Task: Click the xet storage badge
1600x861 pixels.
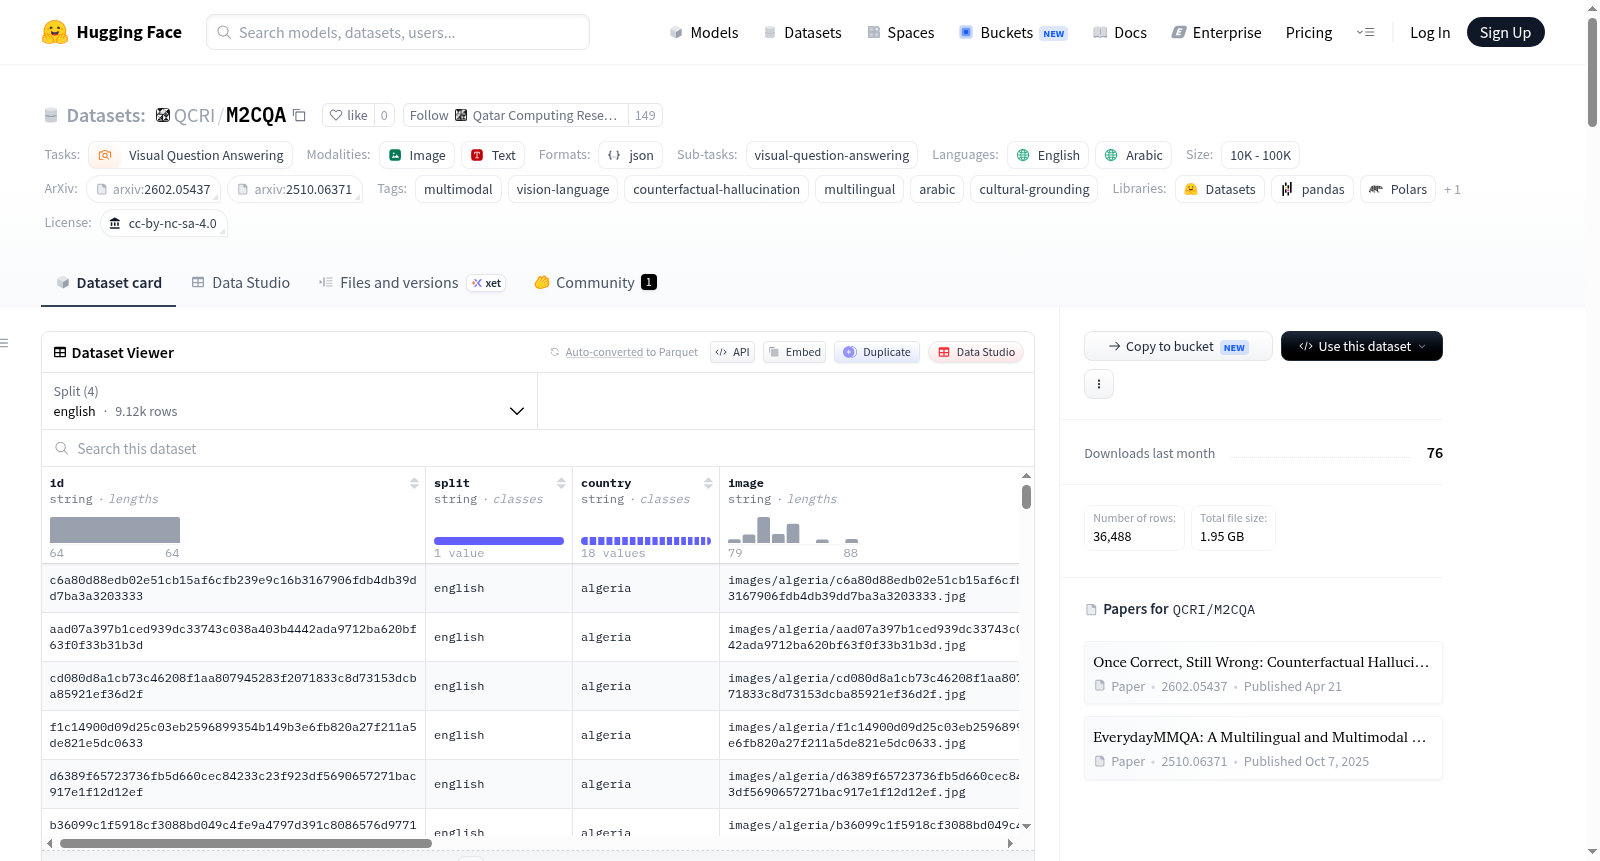Action: 487,283
